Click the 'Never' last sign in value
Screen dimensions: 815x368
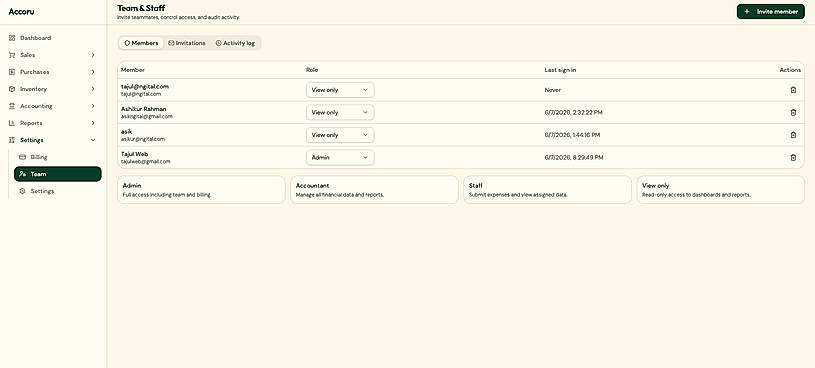click(x=553, y=90)
